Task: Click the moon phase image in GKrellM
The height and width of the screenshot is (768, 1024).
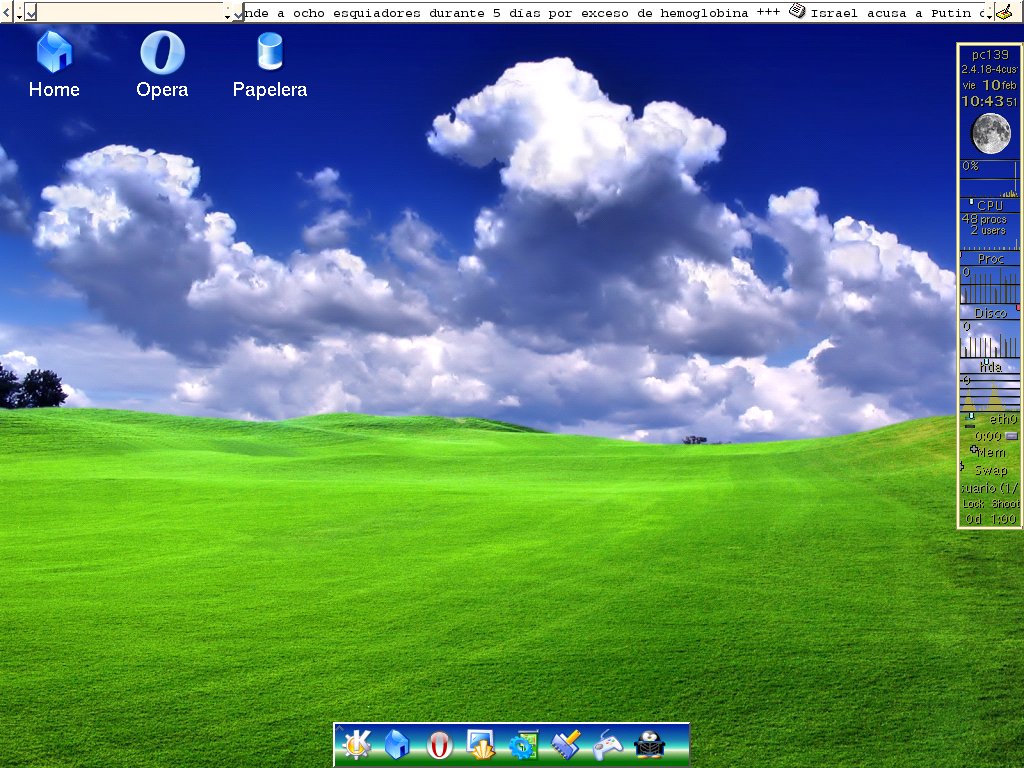Action: point(991,133)
